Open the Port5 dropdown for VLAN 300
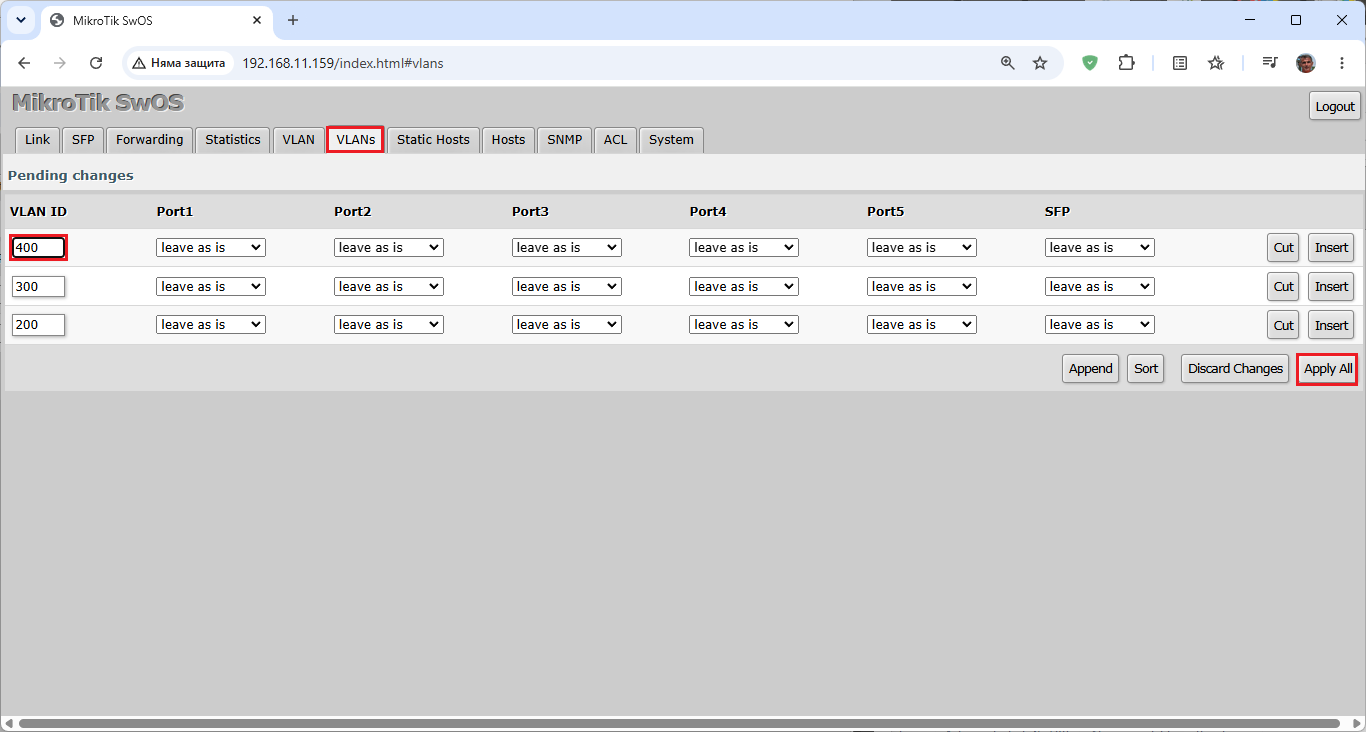 pos(921,287)
